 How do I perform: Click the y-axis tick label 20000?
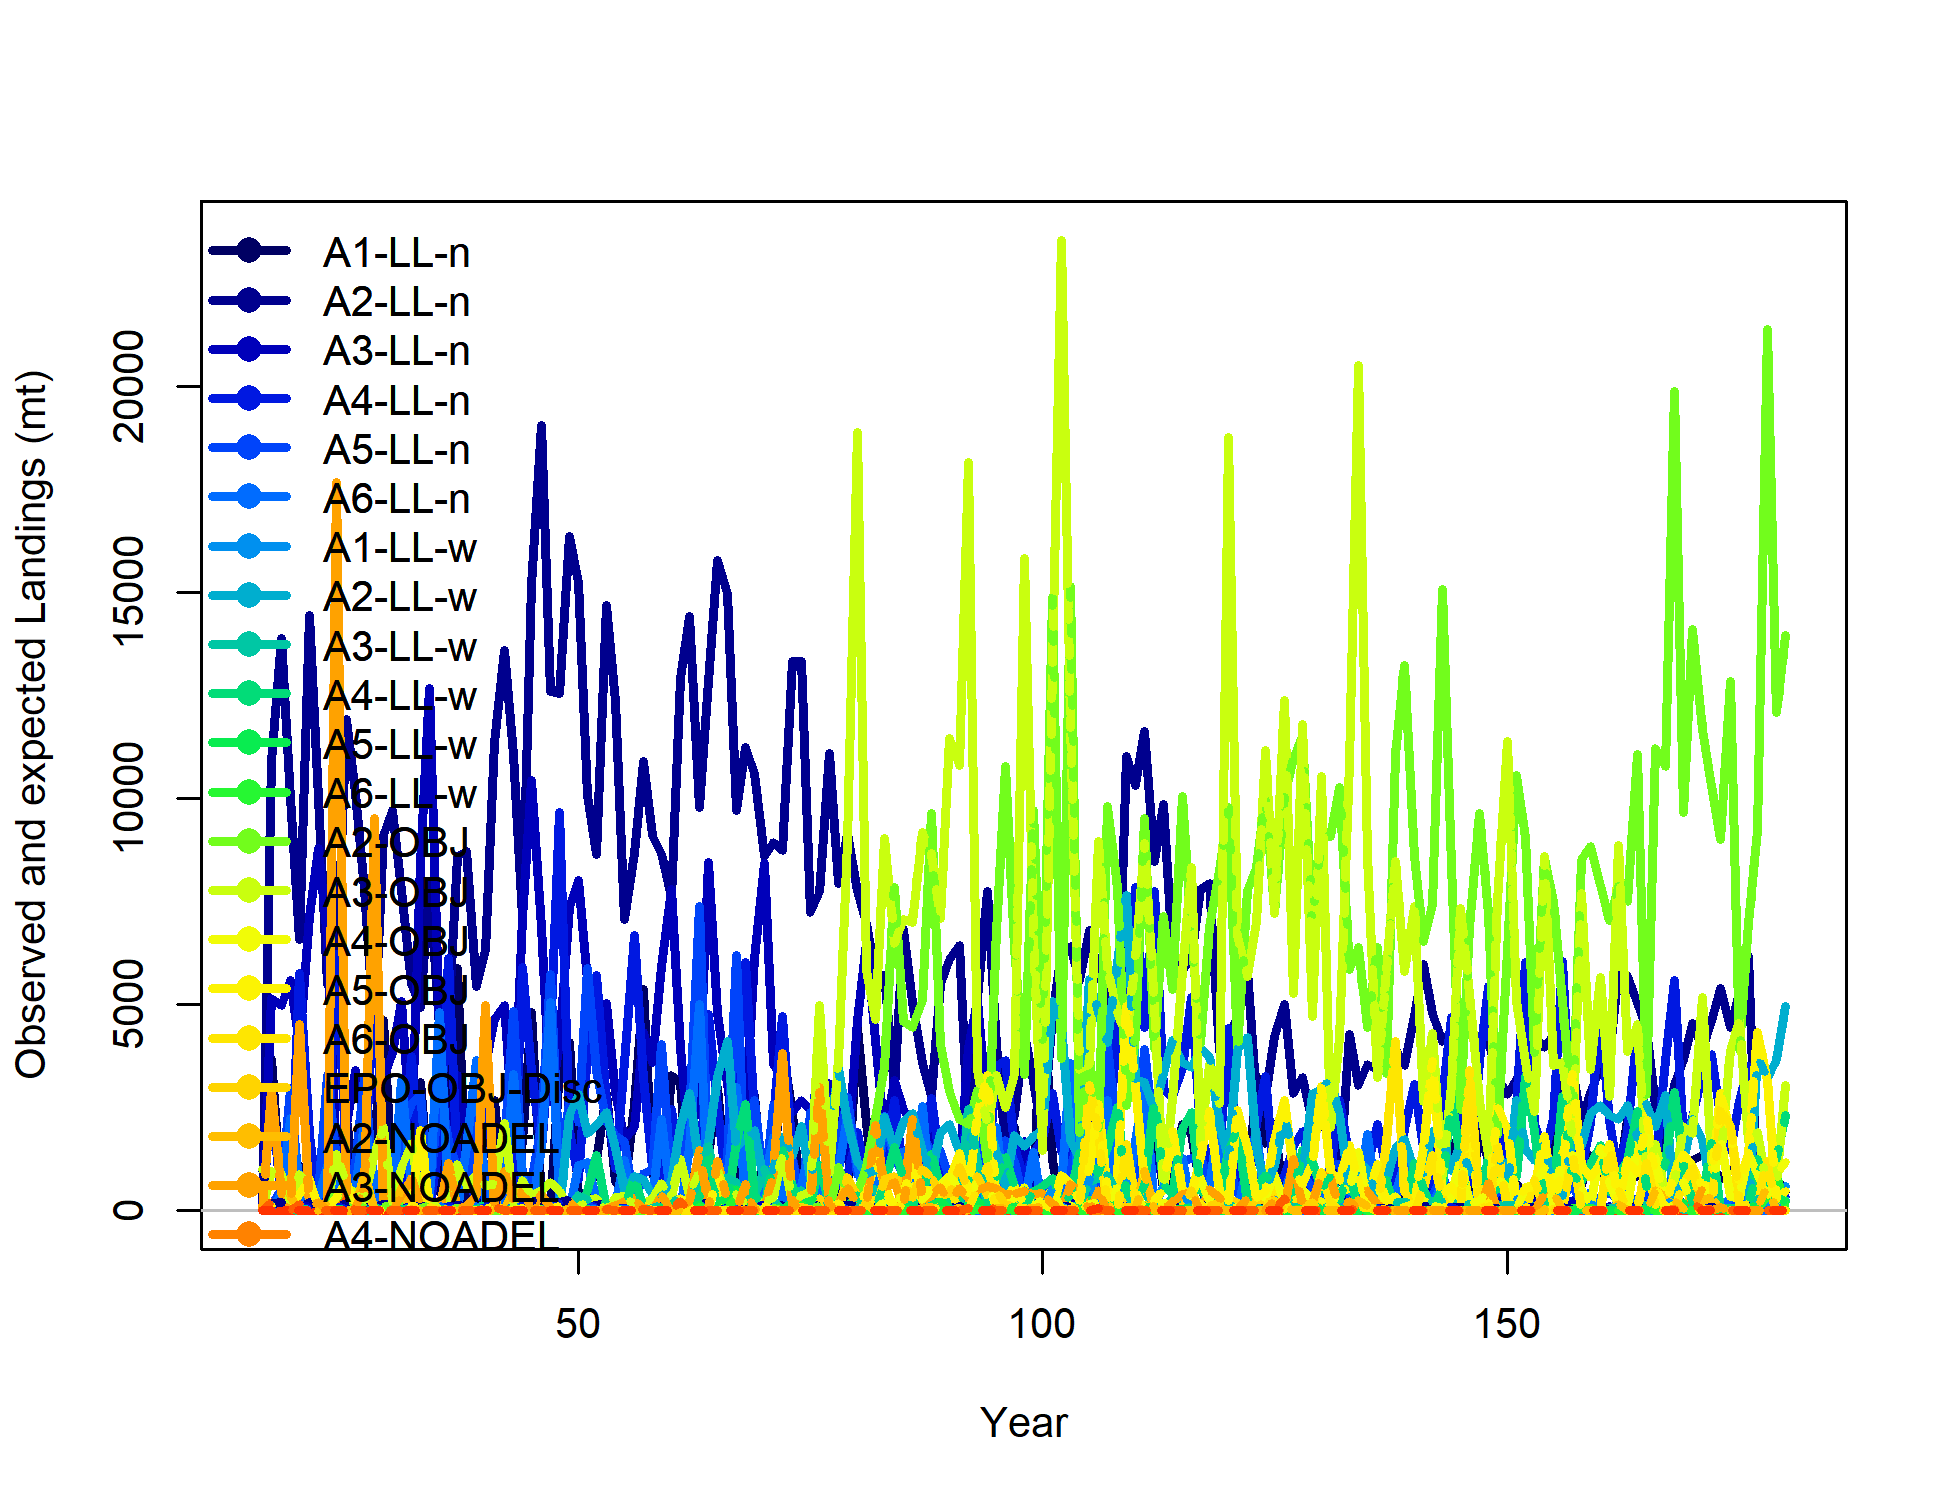129,387
